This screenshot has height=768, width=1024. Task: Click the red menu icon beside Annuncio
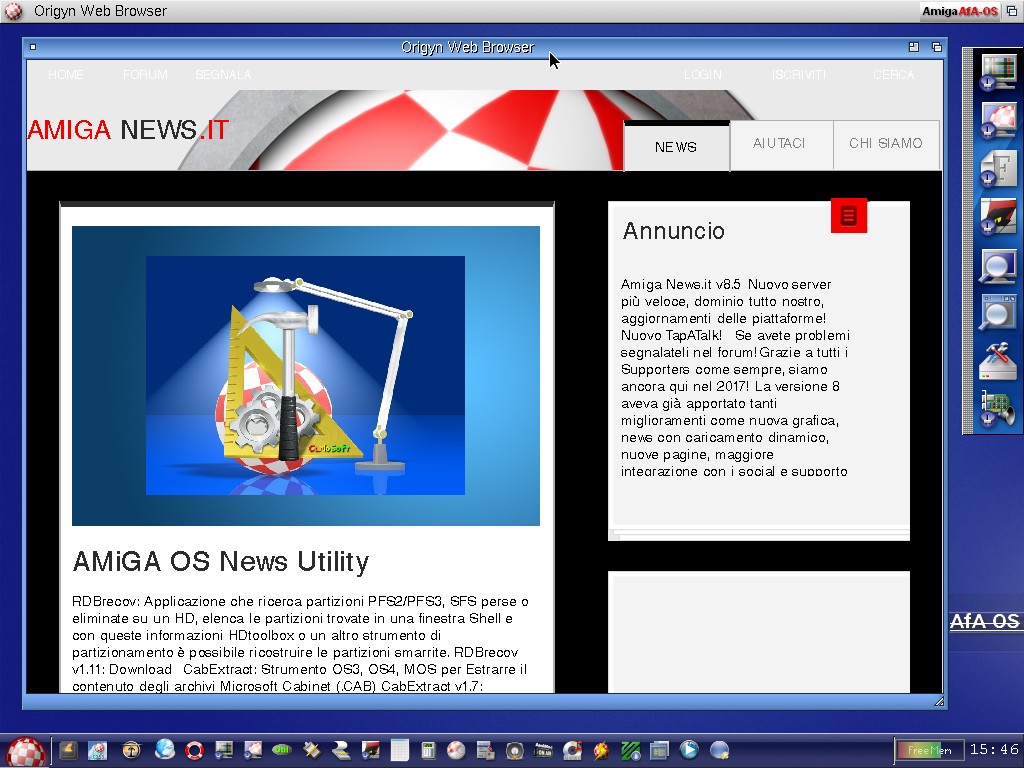click(848, 216)
